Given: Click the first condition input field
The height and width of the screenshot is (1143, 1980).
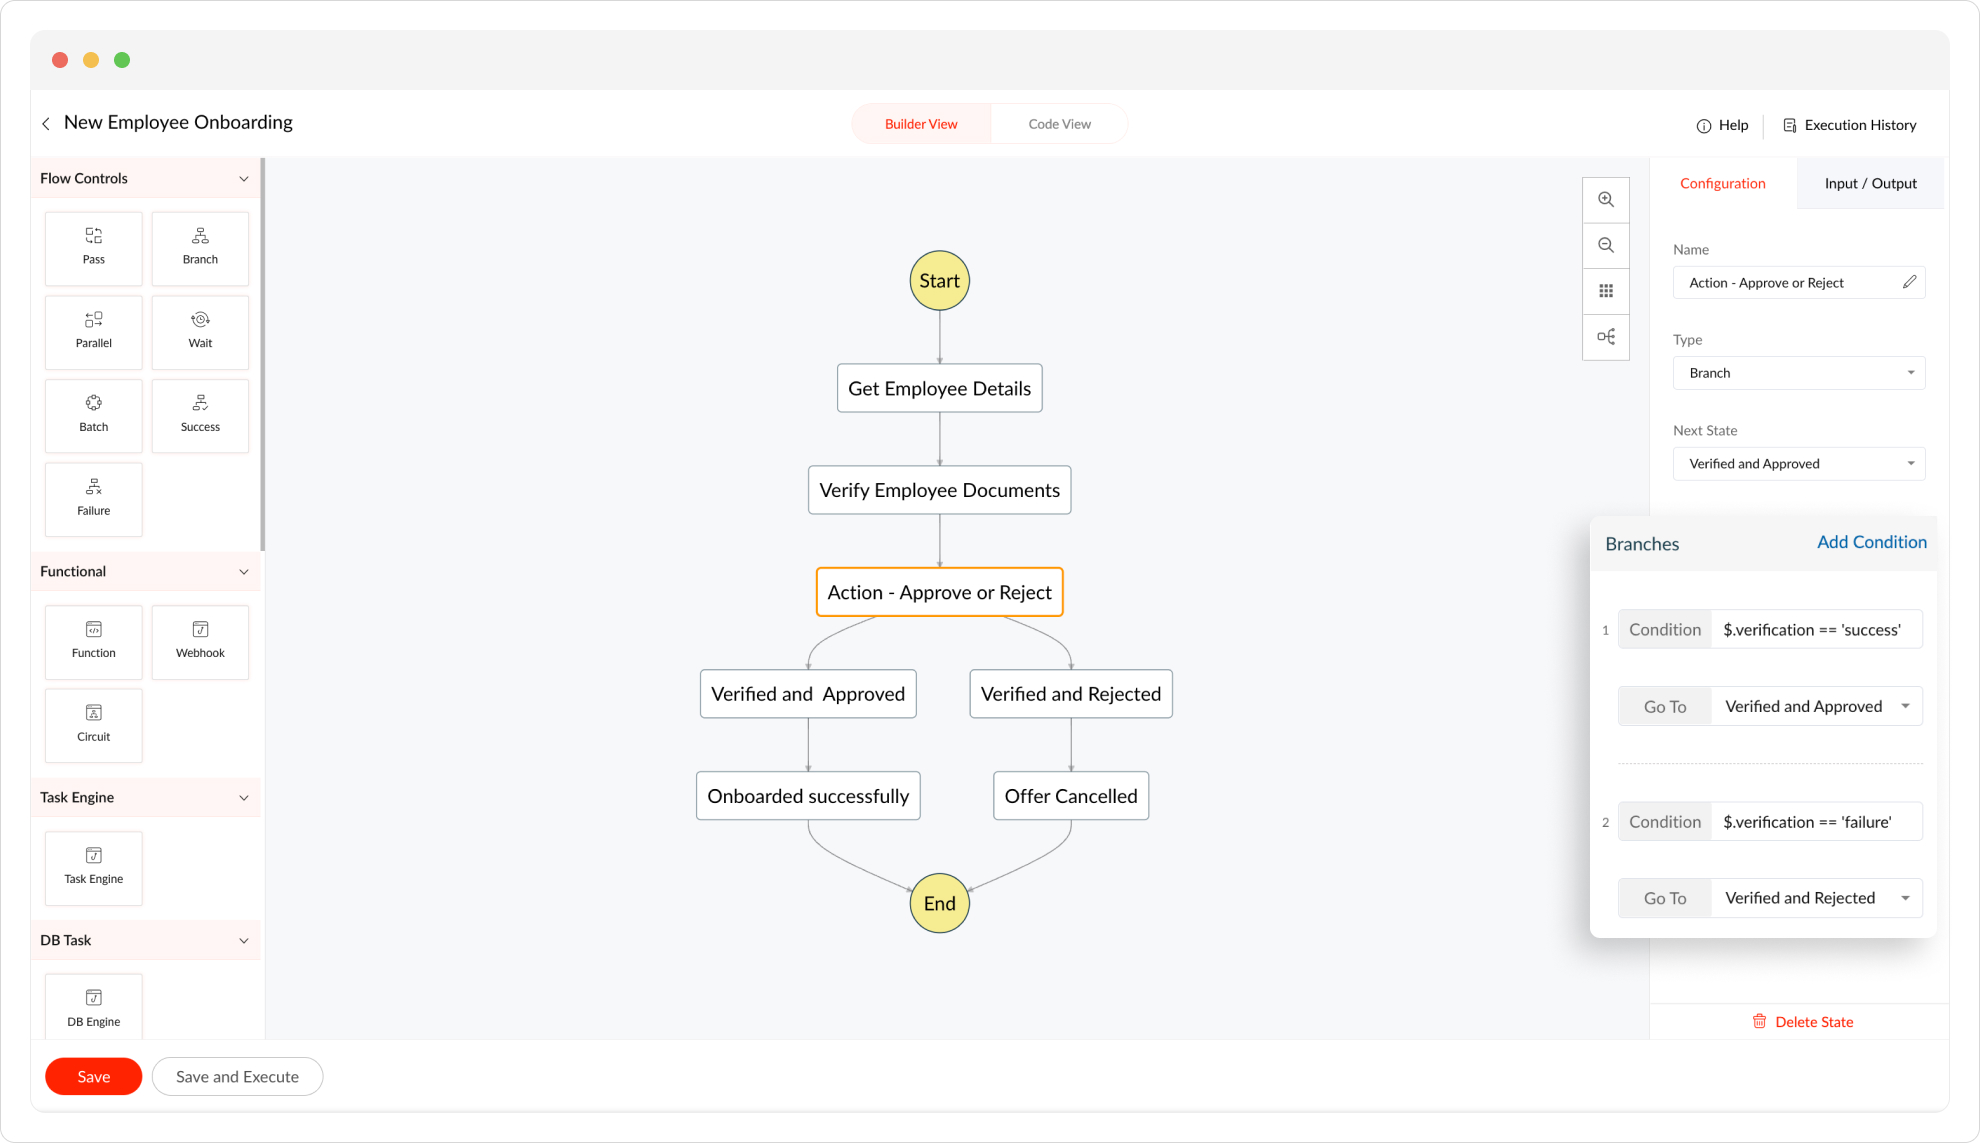Looking at the screenshot, I should [x=1814, y=630].
